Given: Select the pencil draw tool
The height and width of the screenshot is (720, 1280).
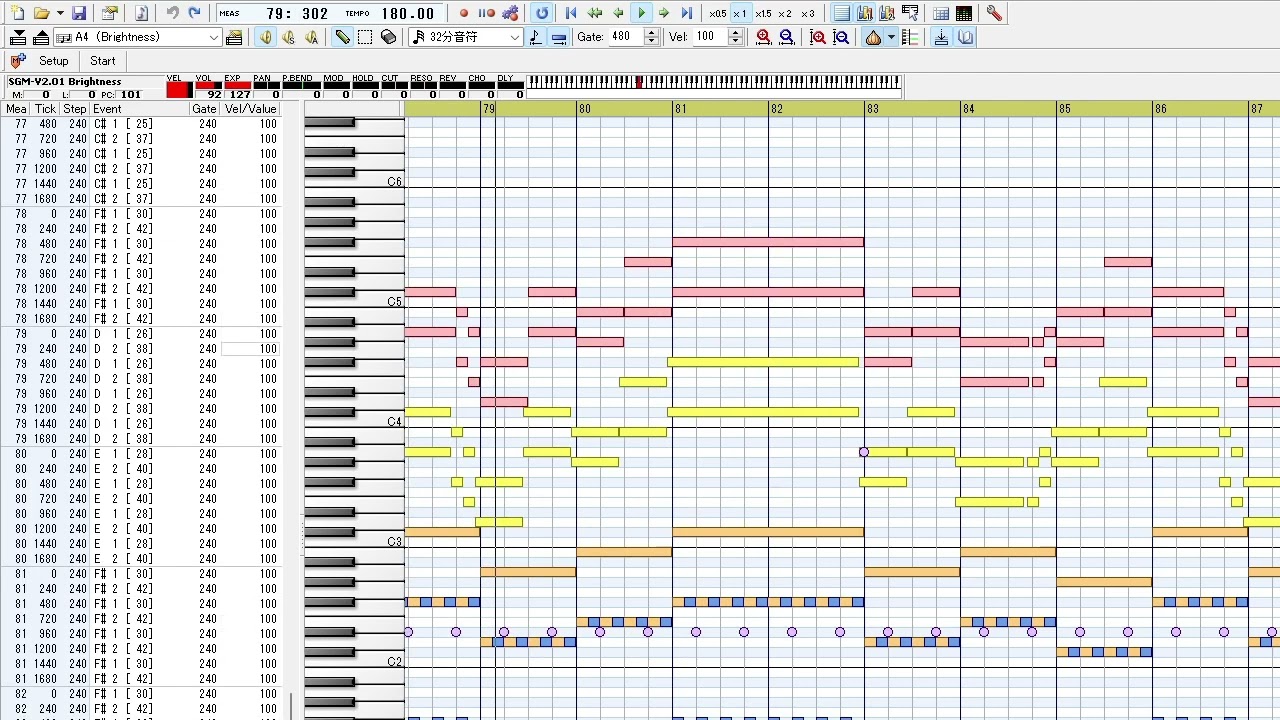Looking at the screenshot, I should pos(342,37).
